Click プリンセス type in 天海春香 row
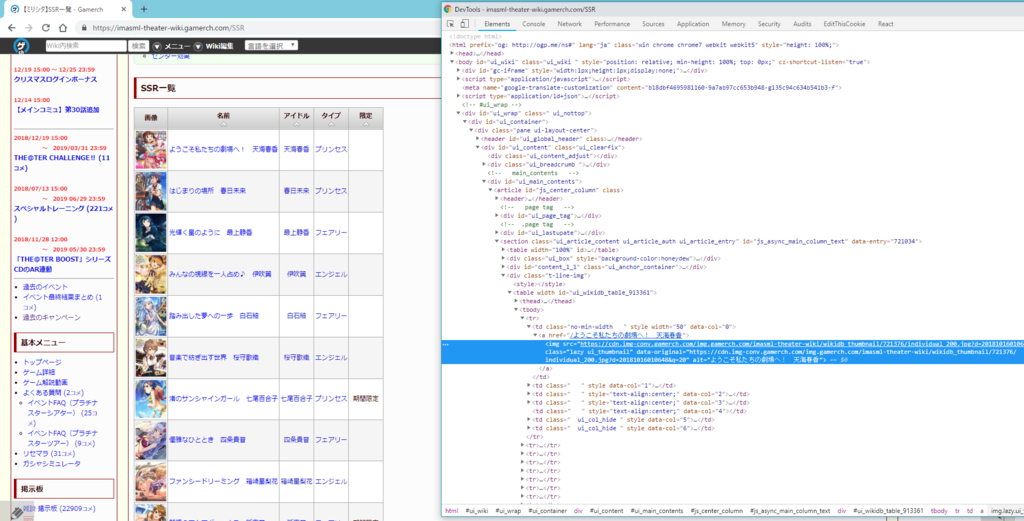This screenshot has height=521, width=1024. 330,150
